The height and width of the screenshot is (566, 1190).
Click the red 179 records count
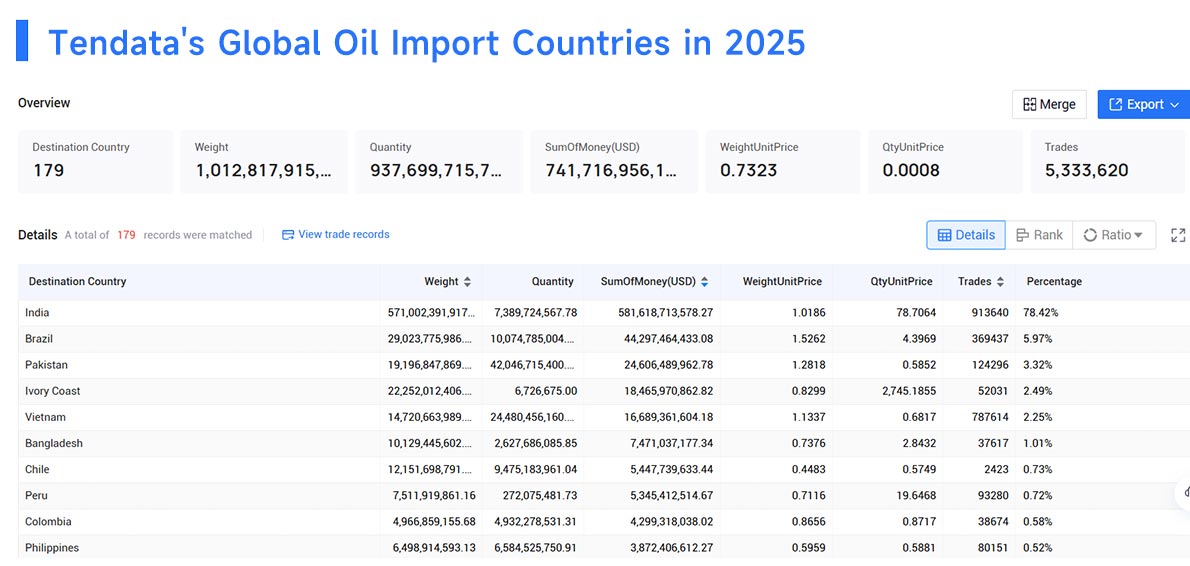tap(126, 235)
